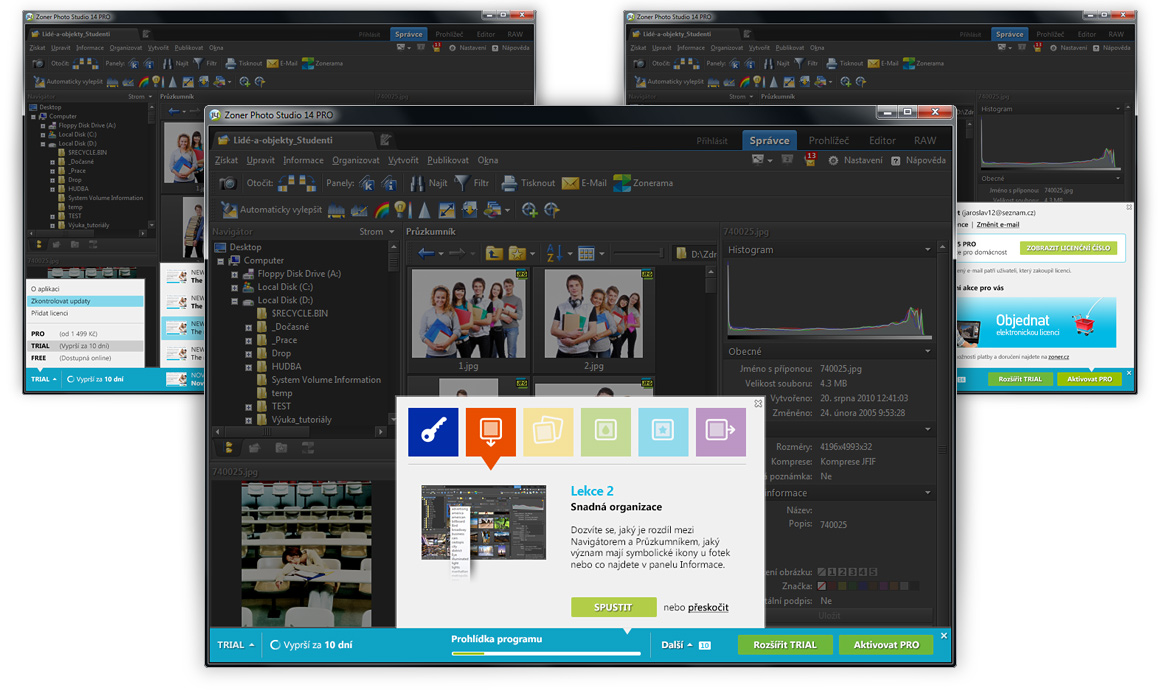Click the blue key lesson tile
The image size is (1160, 692).
tap(434, 431)
